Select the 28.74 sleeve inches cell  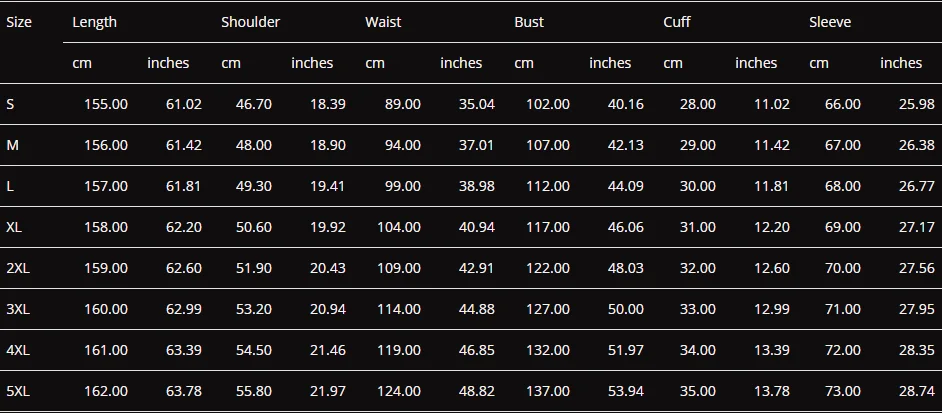[x=917, y=391]
